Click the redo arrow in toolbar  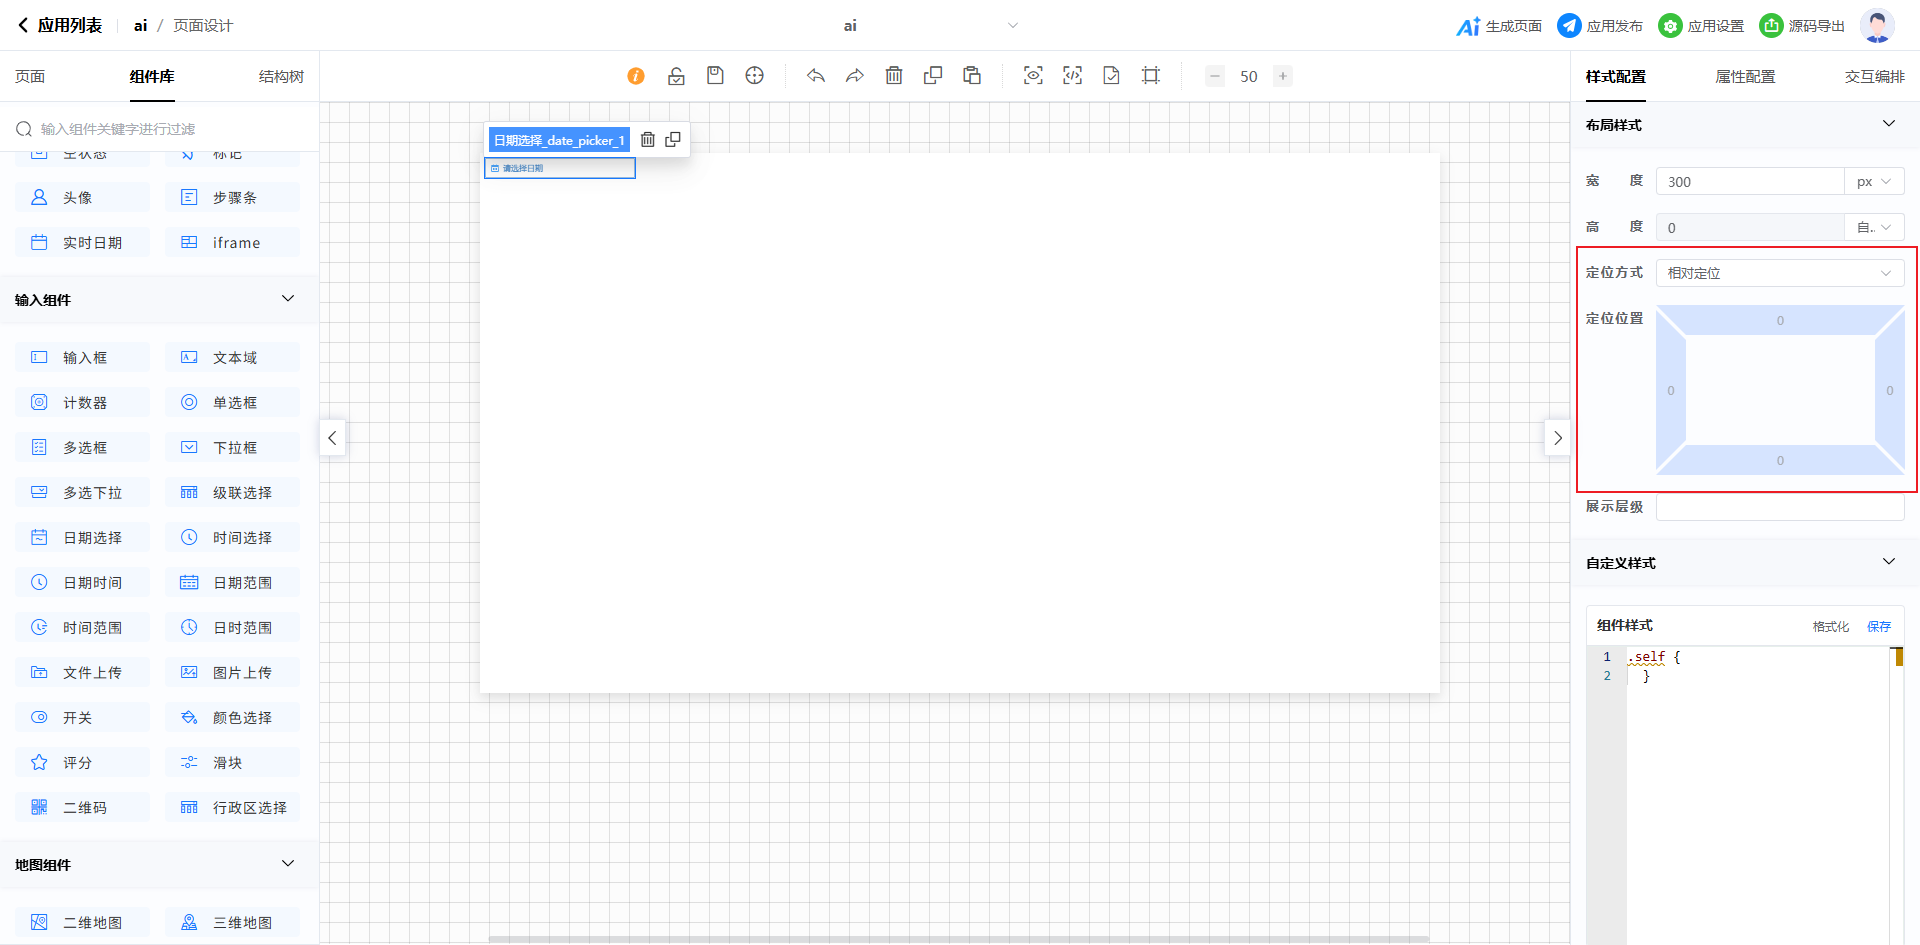click(855, 76)
